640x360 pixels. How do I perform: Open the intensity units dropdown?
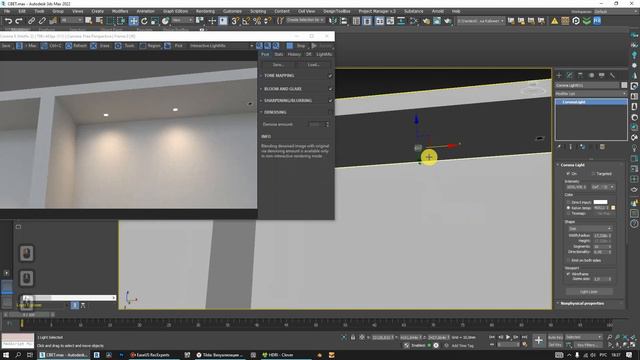[x=603, y=187]
